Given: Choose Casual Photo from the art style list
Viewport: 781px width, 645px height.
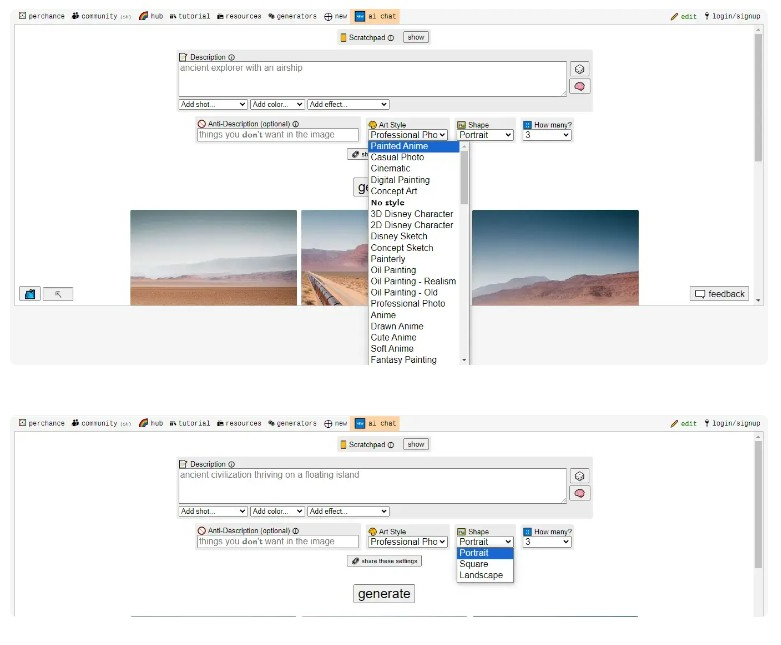Looking at the screenshot, I should click(x=414, y=157).
